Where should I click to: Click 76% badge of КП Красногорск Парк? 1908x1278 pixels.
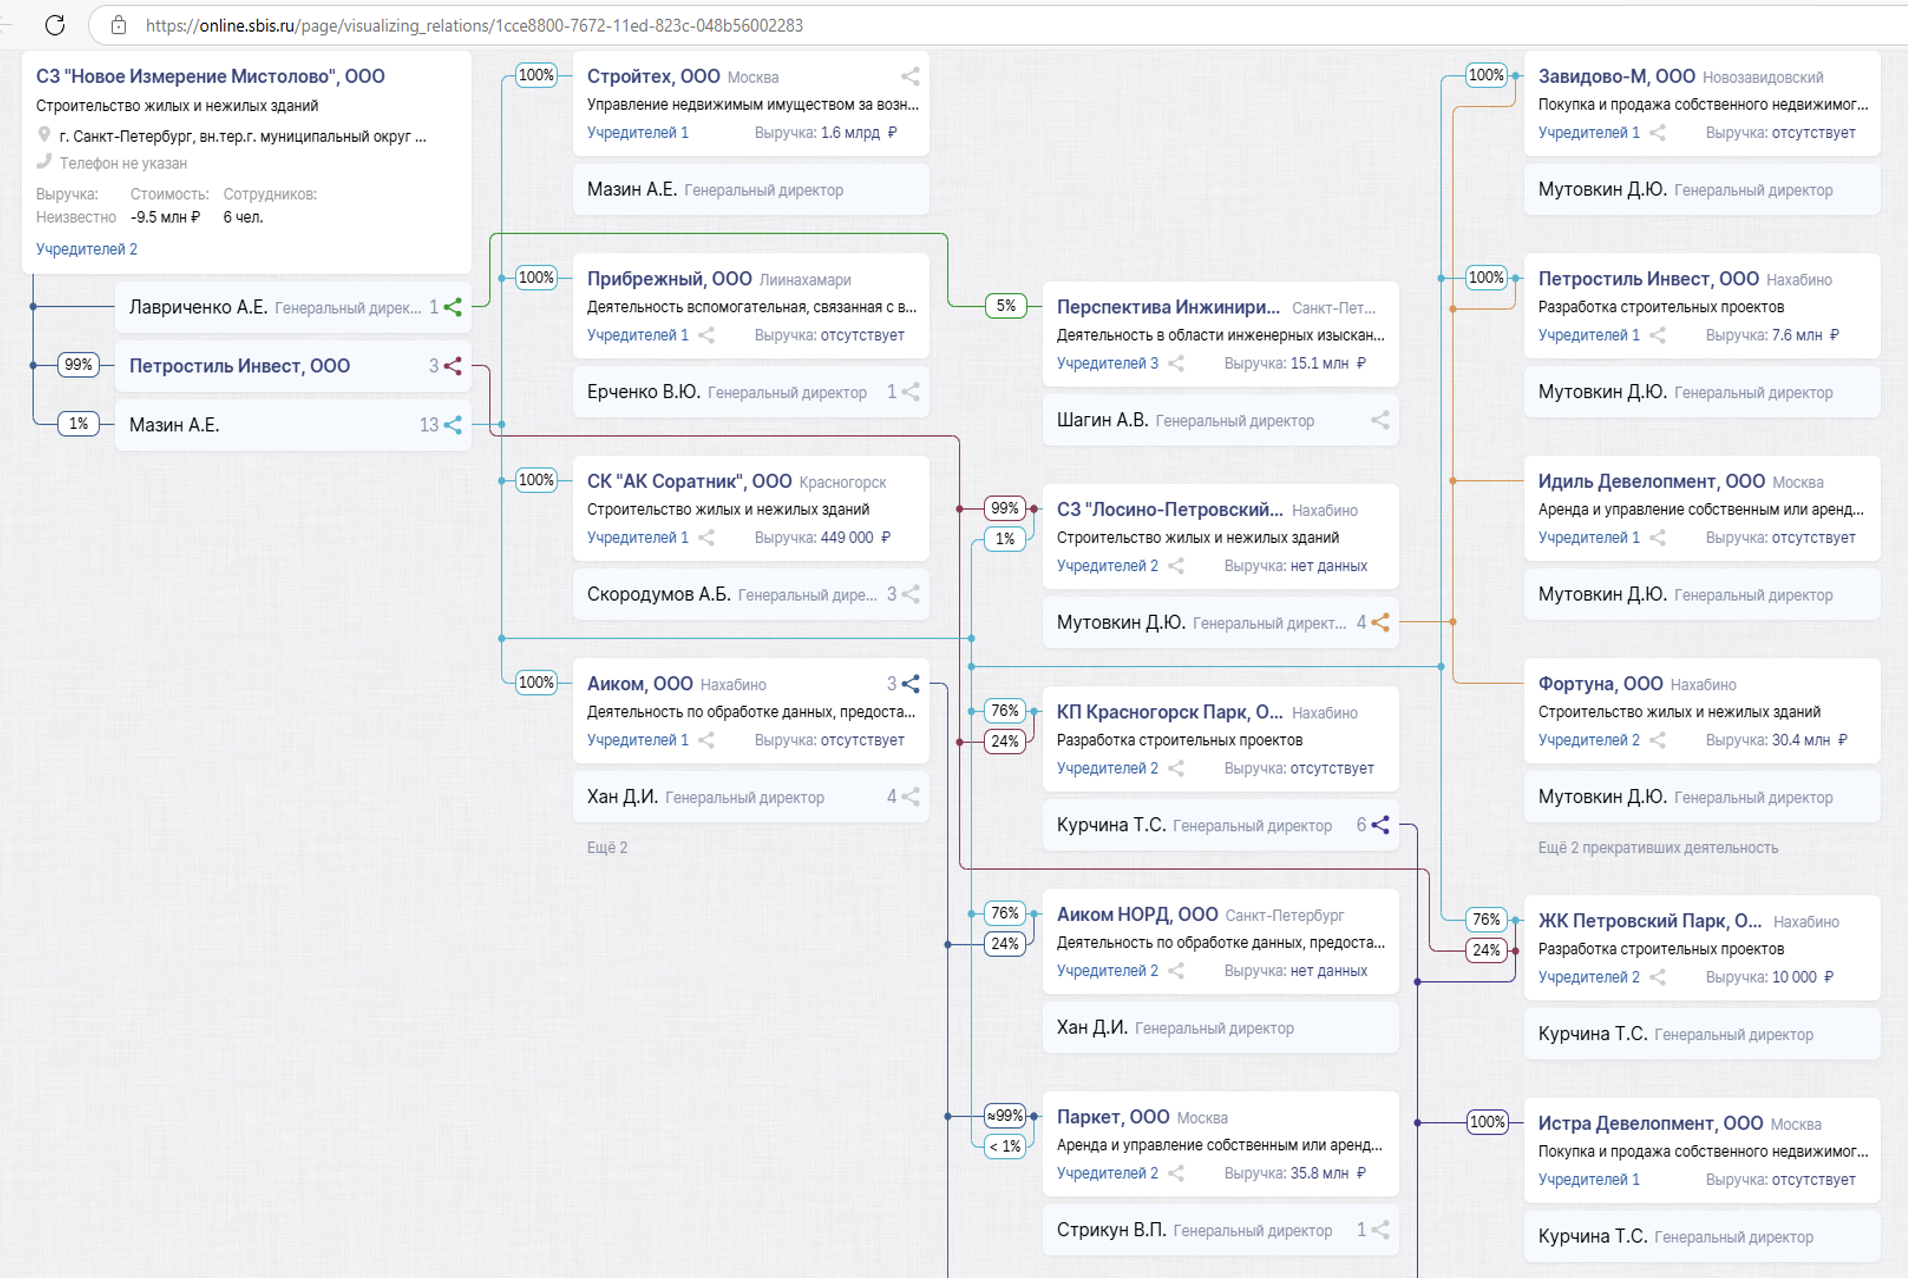tap(1005, 711)
